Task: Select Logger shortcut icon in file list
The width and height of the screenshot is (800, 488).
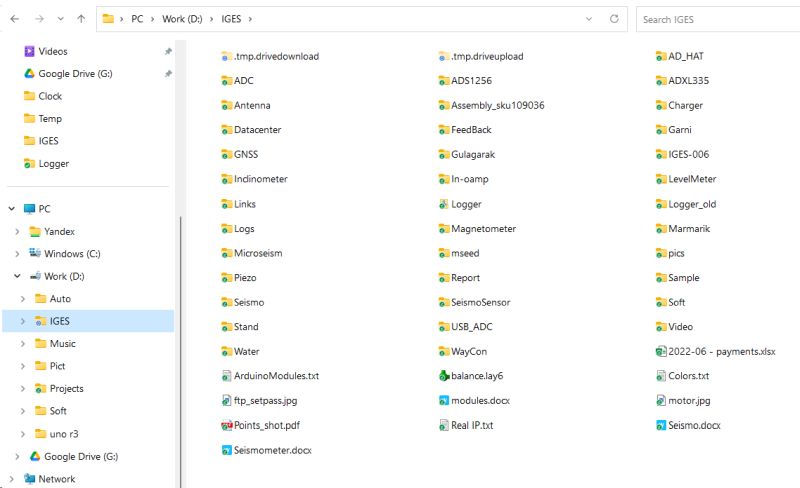Action: coord(444,204)
